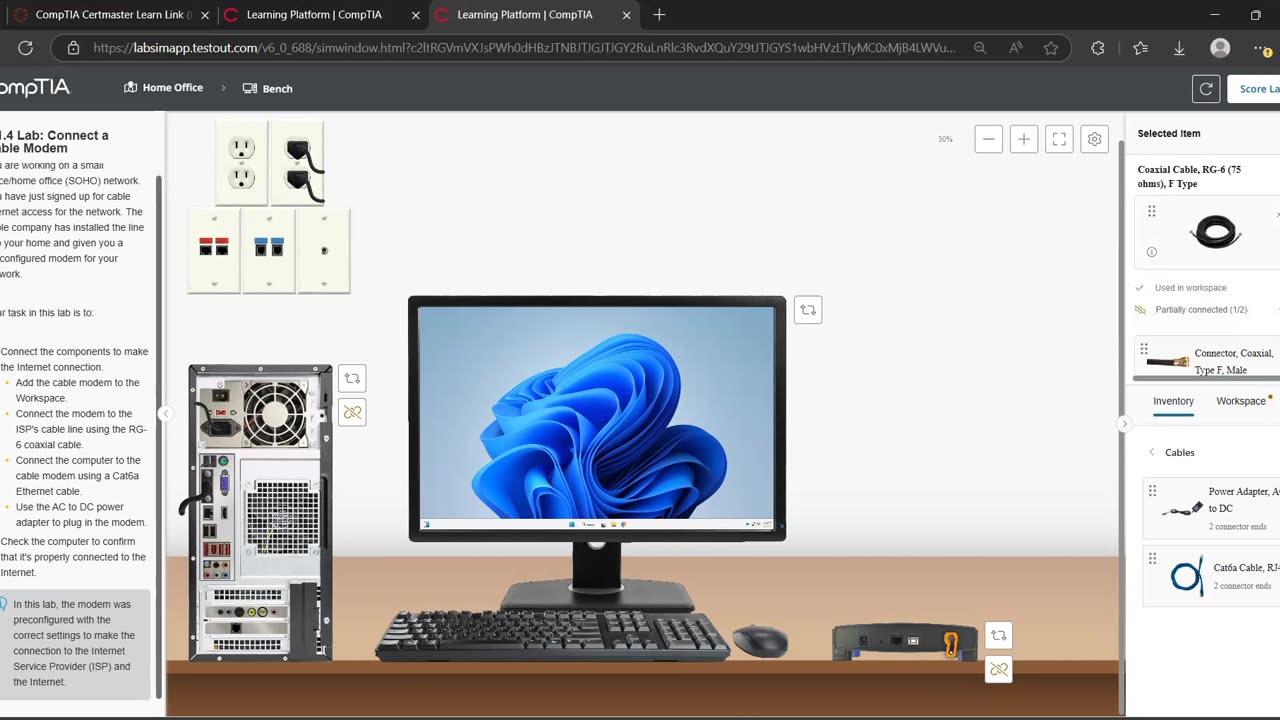The height and width of the screenshot is (720, 1280).
Task: Click the lab title Connect a Cable Modem
Action: 54,142
